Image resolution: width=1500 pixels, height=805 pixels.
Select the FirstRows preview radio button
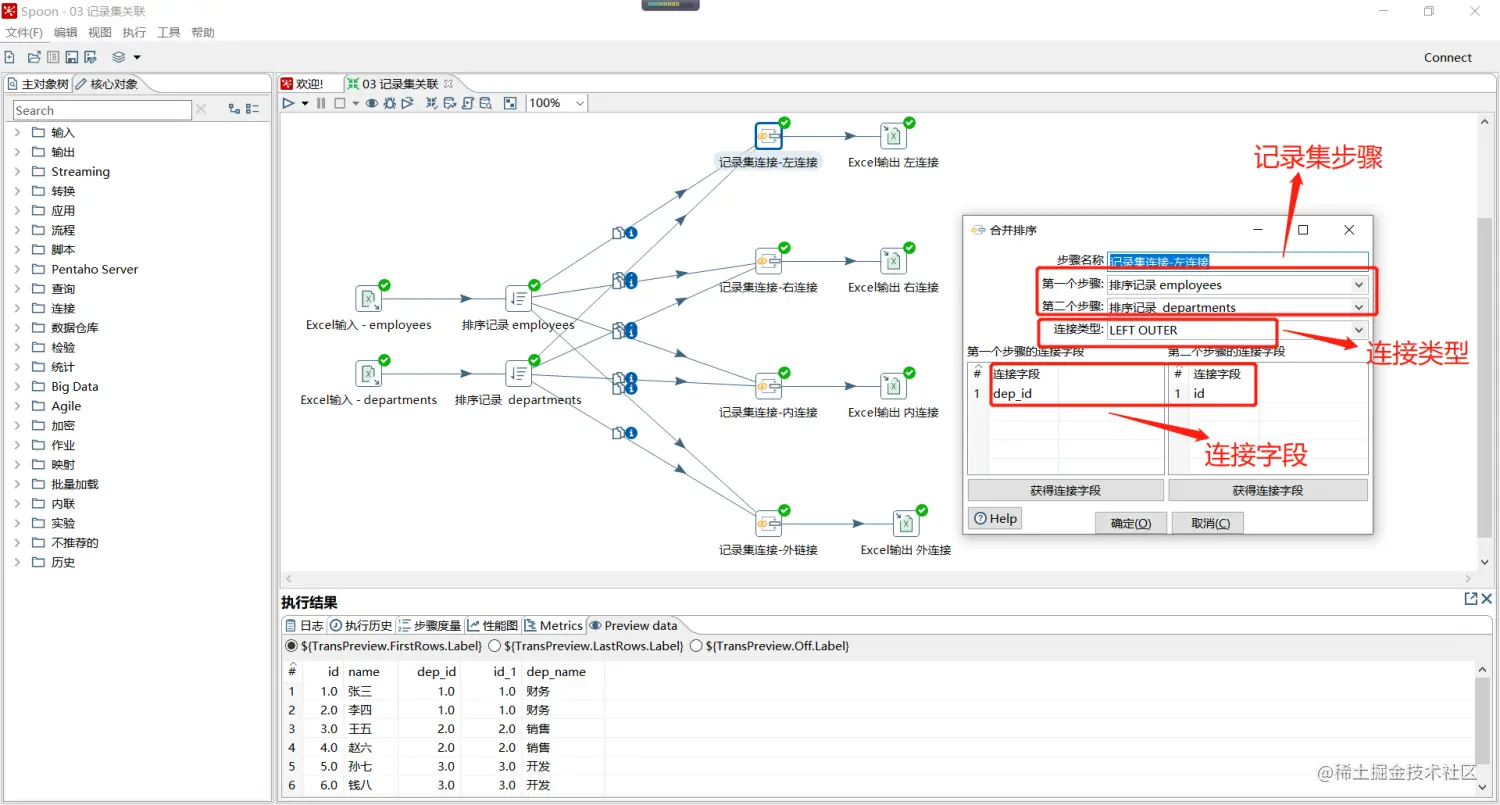(291, 646)
